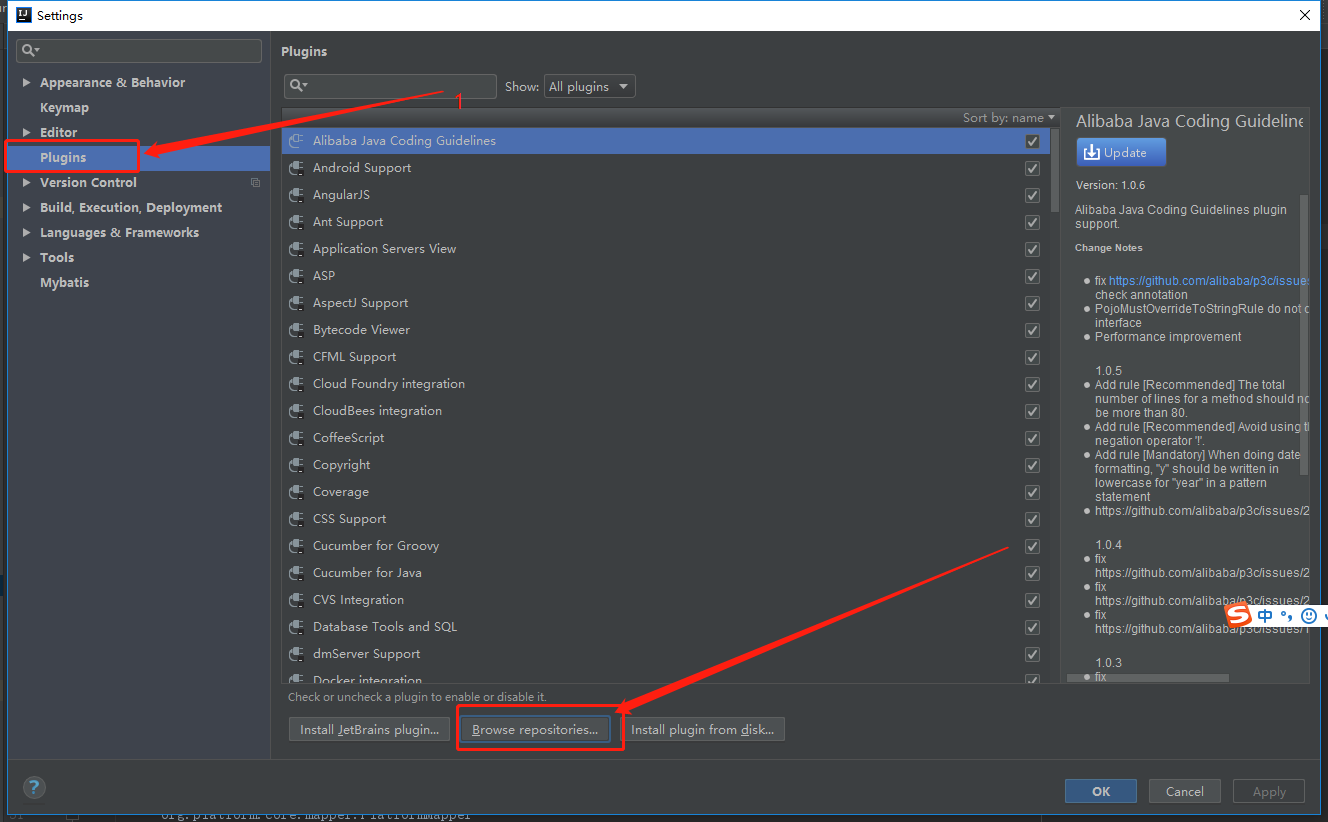Click the CVS Integration plugin icon
Screen dimensions: 1328x822
pos(296,600)
